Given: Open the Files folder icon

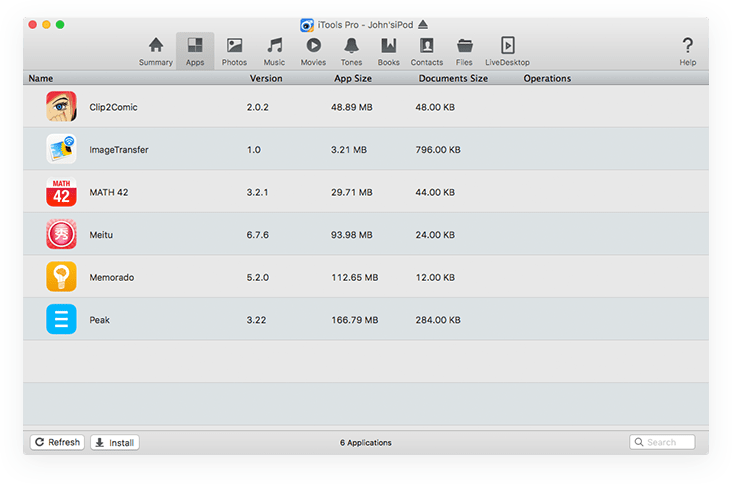Looking at the screenshot, I should pyautogui.click(x=464, y=50).
